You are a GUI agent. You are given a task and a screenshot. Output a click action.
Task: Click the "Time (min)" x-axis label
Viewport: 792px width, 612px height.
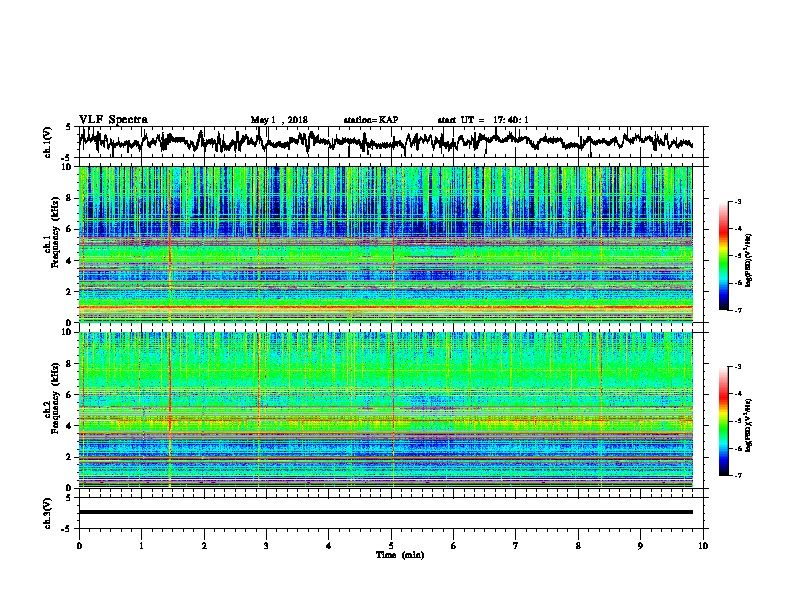400,555
